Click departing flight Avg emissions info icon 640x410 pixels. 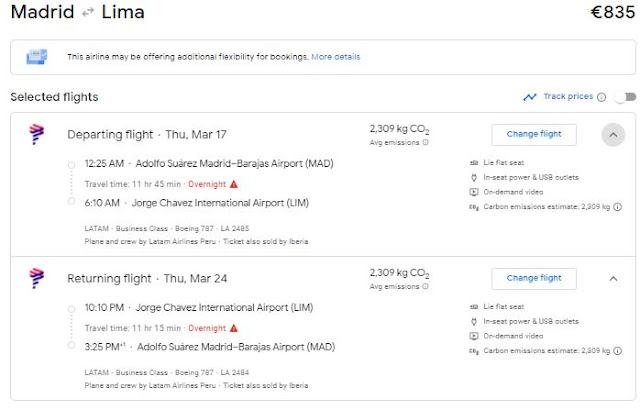(425, 143)
